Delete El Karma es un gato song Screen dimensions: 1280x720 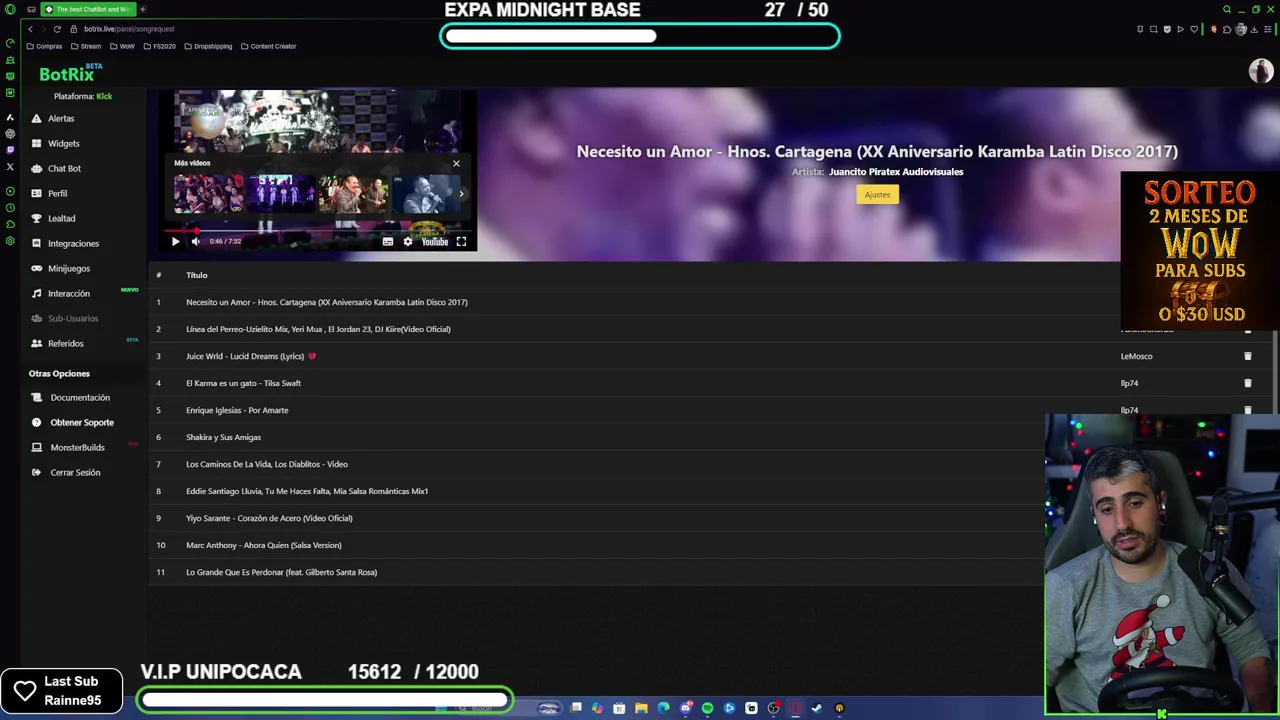(1247, 383)
